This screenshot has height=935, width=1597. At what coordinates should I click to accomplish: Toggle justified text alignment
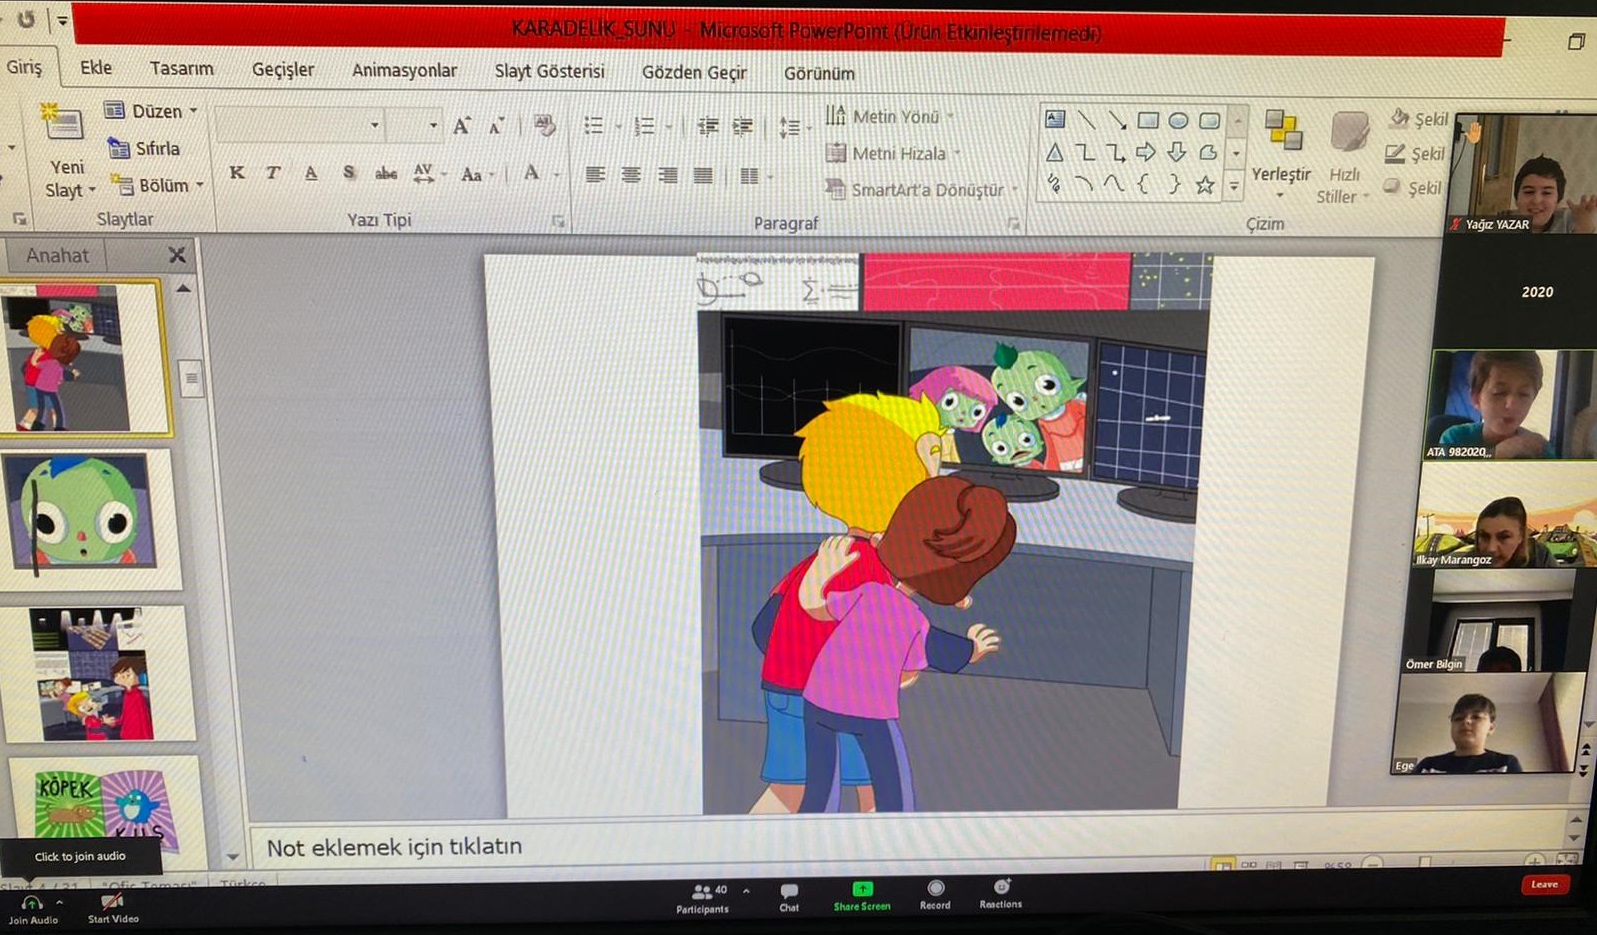[x=703, y=177]
